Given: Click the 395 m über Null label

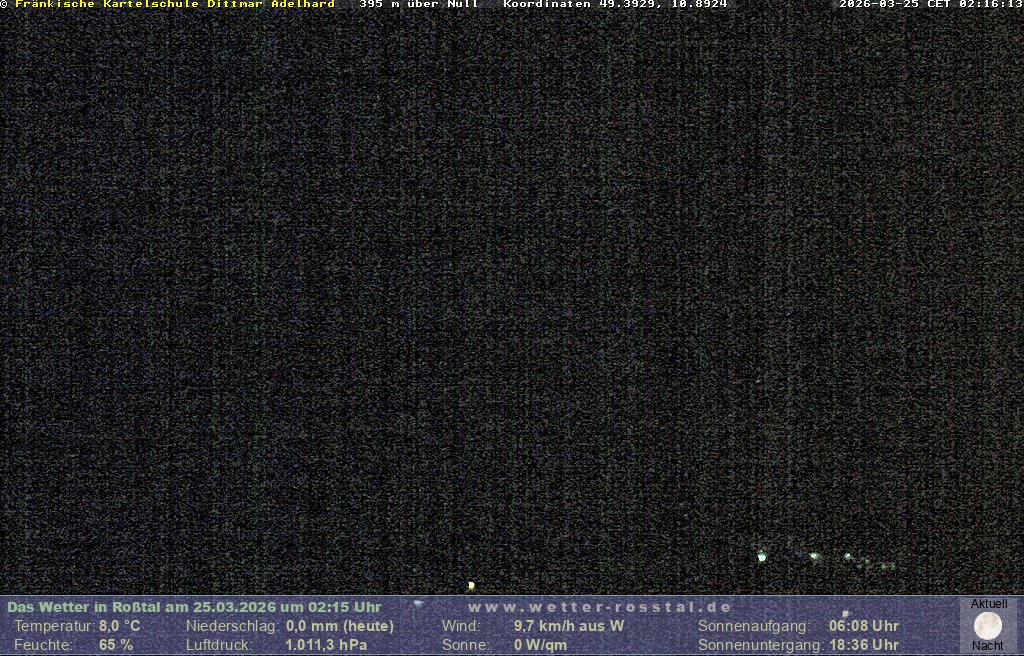Looking at the screenshot, I should pyautogui.click(x=418, y=5).
